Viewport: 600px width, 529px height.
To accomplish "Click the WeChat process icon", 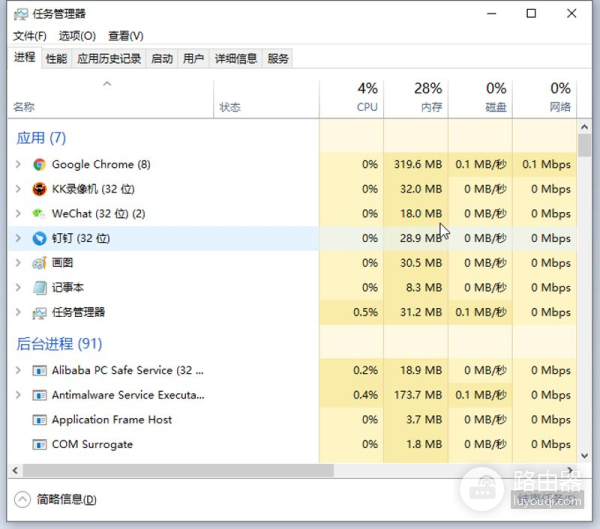I will 39,214.
